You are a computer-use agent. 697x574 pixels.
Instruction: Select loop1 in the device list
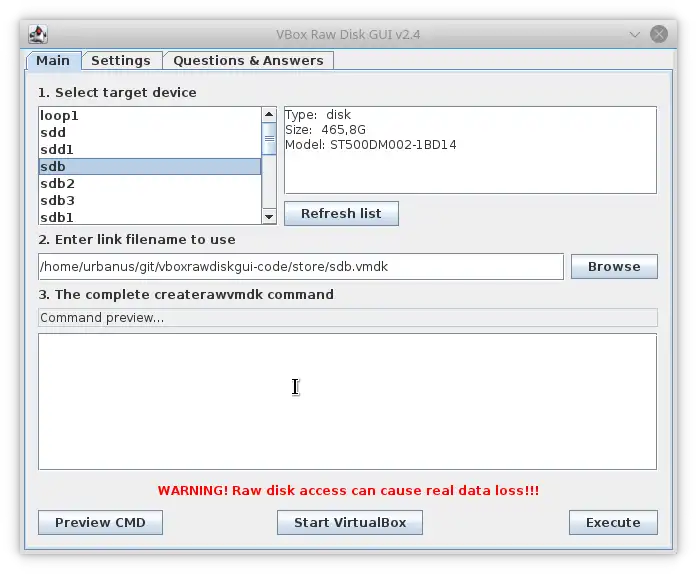click(x=150, y=116)
